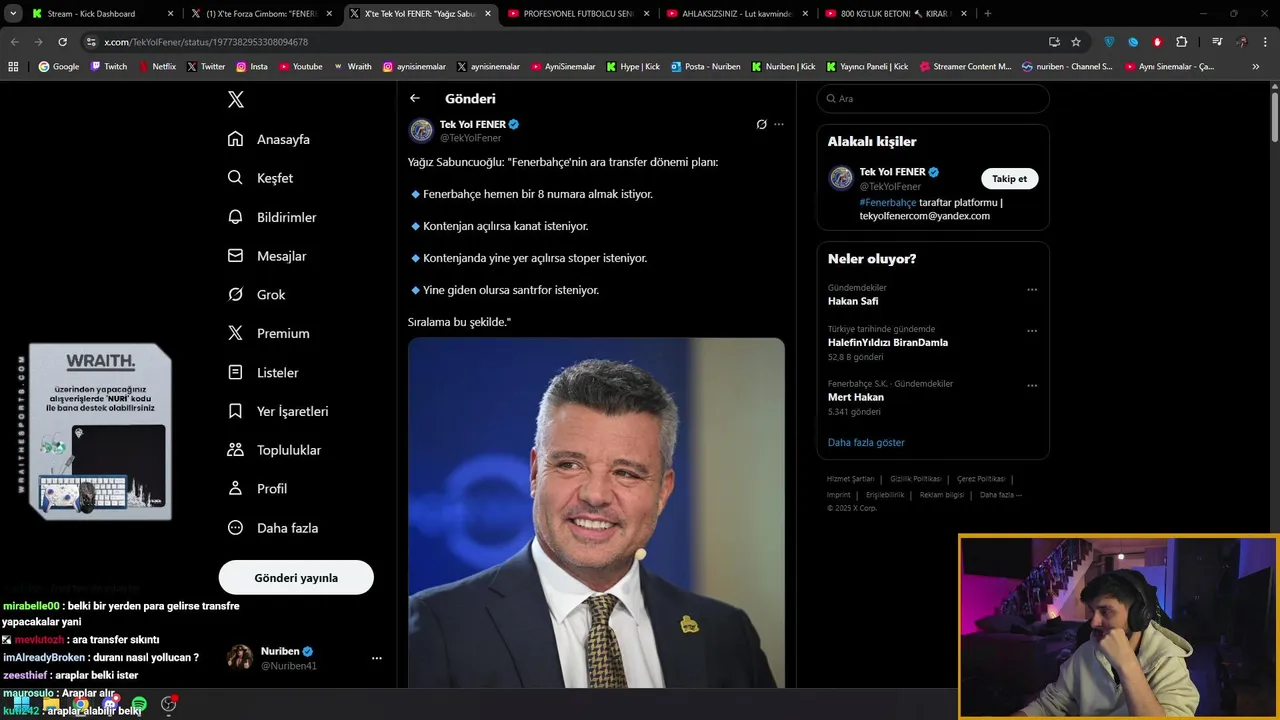Click the Ara search field
This screenshot has width=1280, height=720.
(x=933, y=99)
